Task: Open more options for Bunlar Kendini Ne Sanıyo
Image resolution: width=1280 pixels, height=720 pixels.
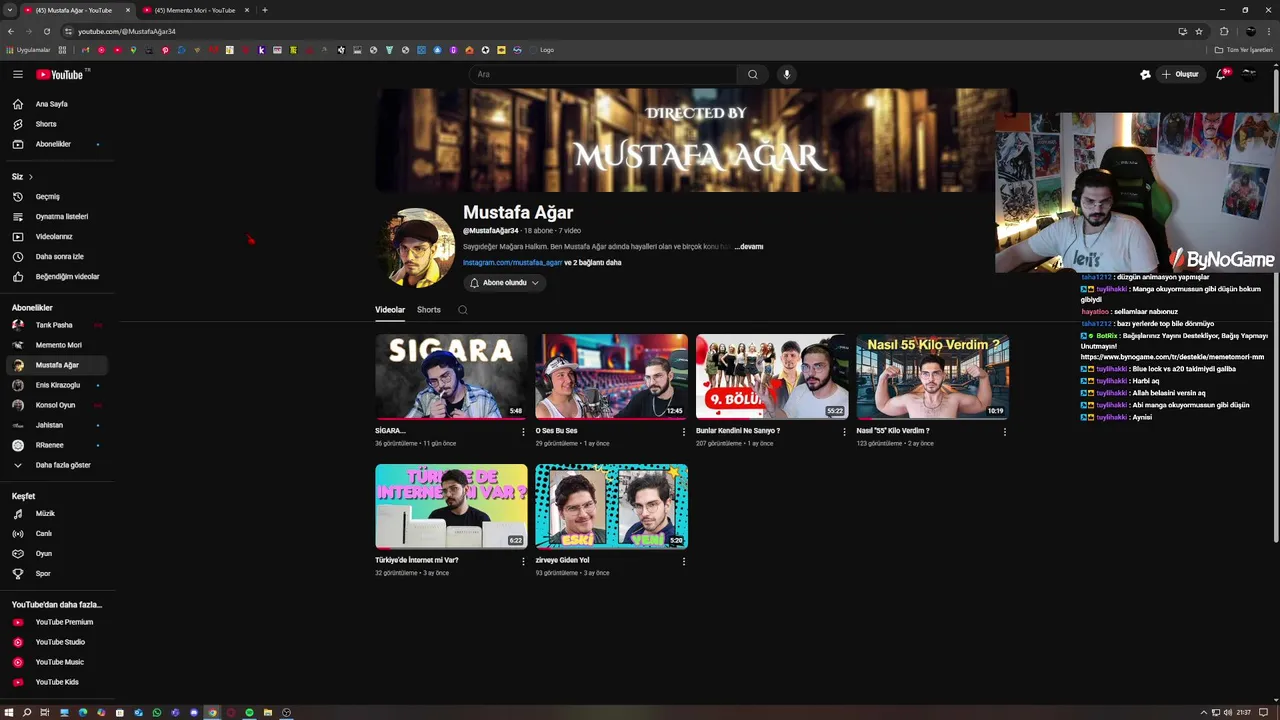Action: 844,432
